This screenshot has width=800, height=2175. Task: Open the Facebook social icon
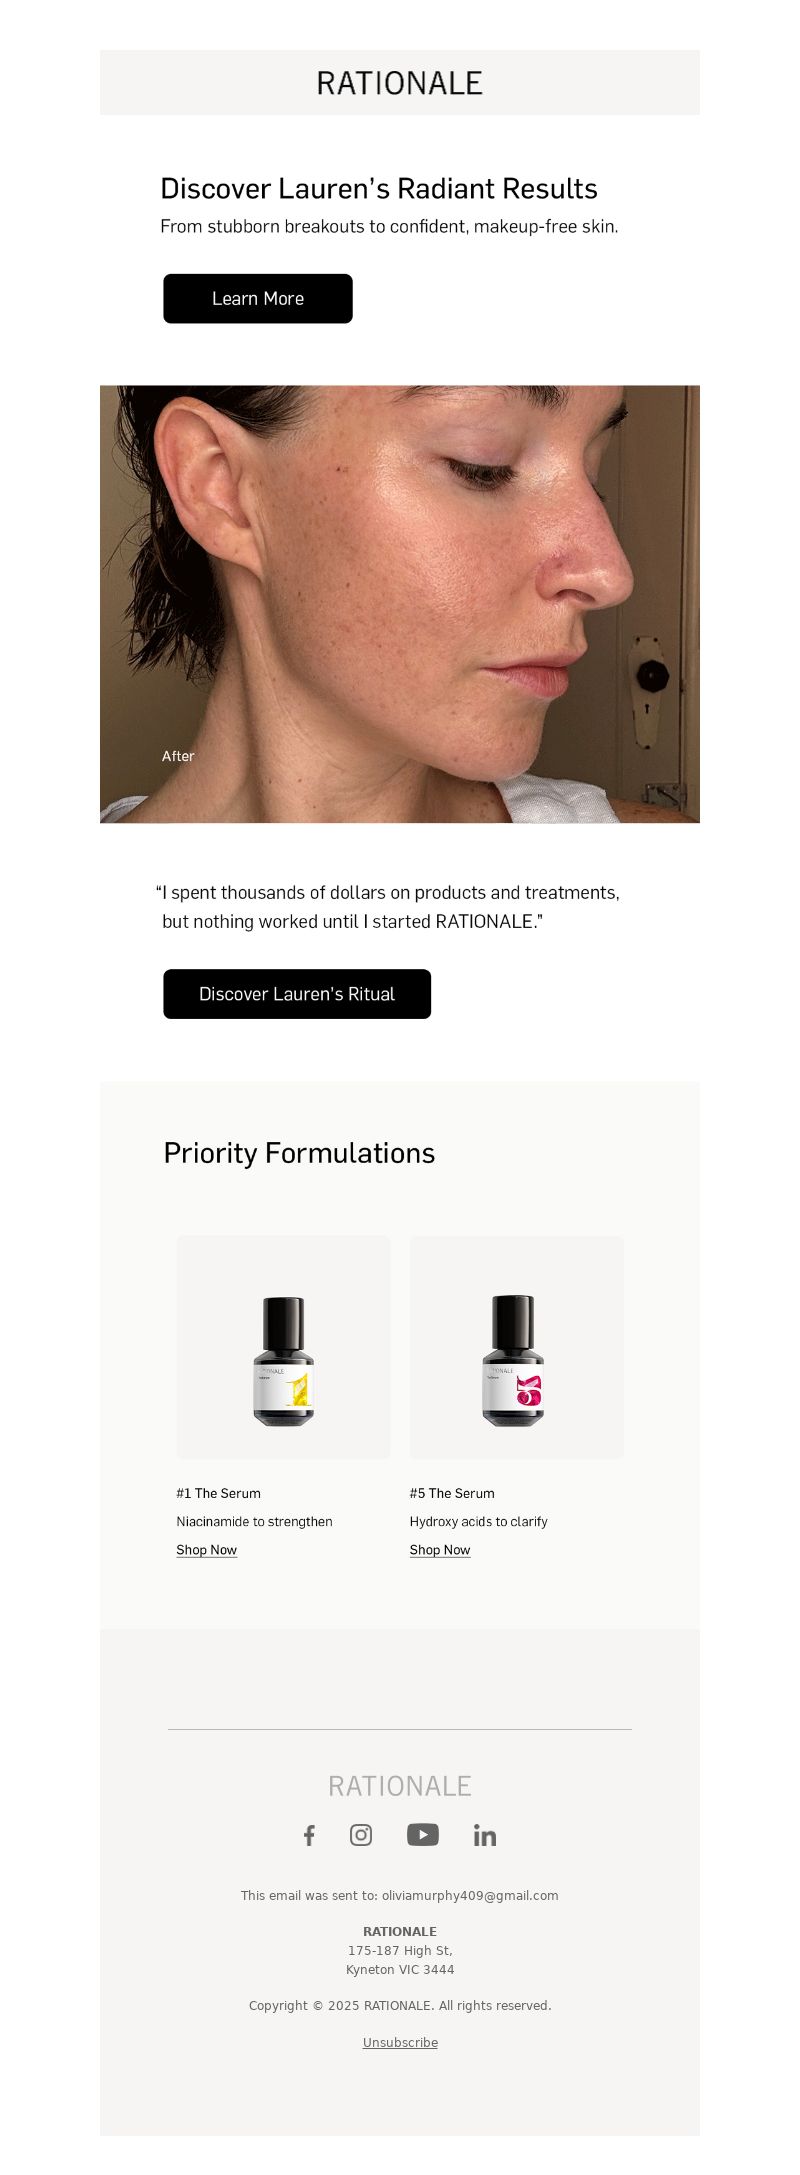(x=309, y=1835)
